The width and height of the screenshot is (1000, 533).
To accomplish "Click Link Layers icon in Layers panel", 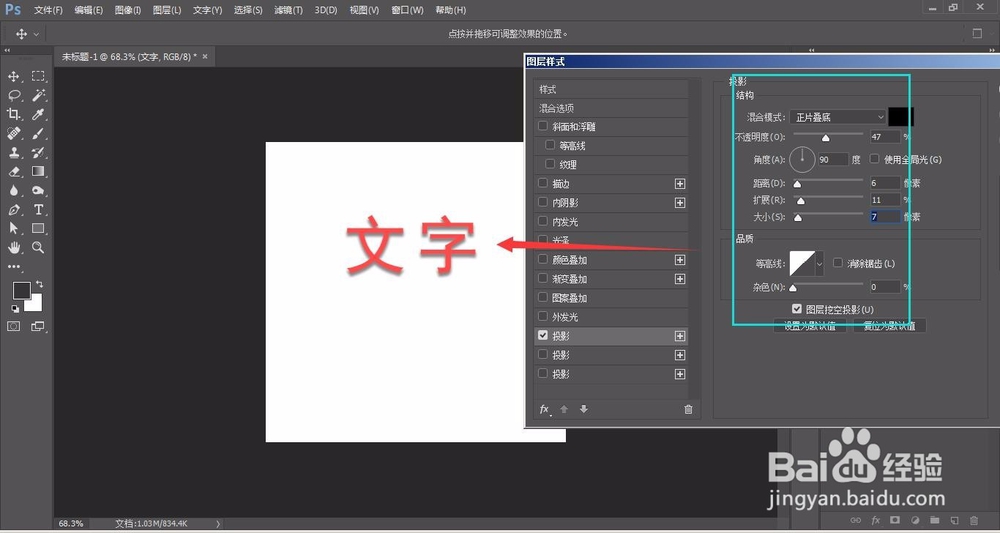I will point(856,520).
